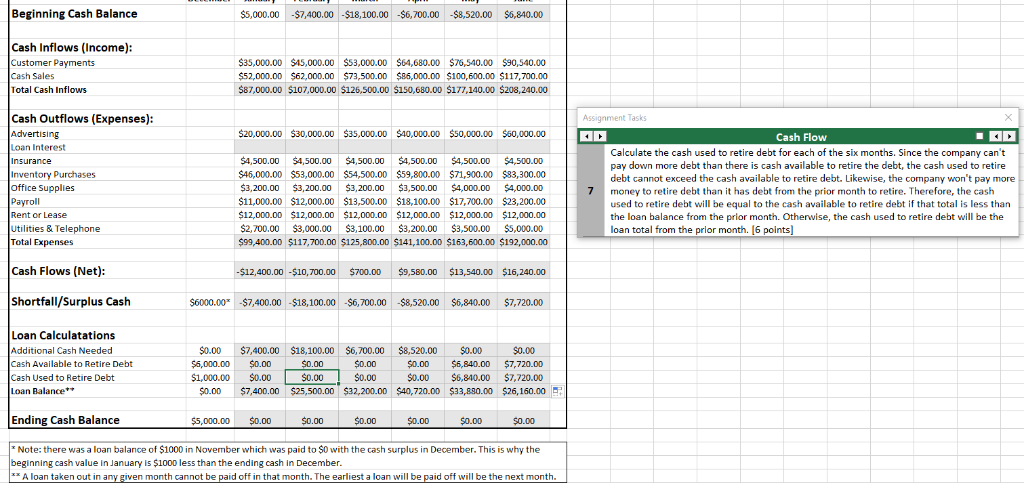Open Auto Fill Options beside Loan Balance row
Image resolution: width=1024 pixels, height=483 pixels.
[x=557, y=392]
